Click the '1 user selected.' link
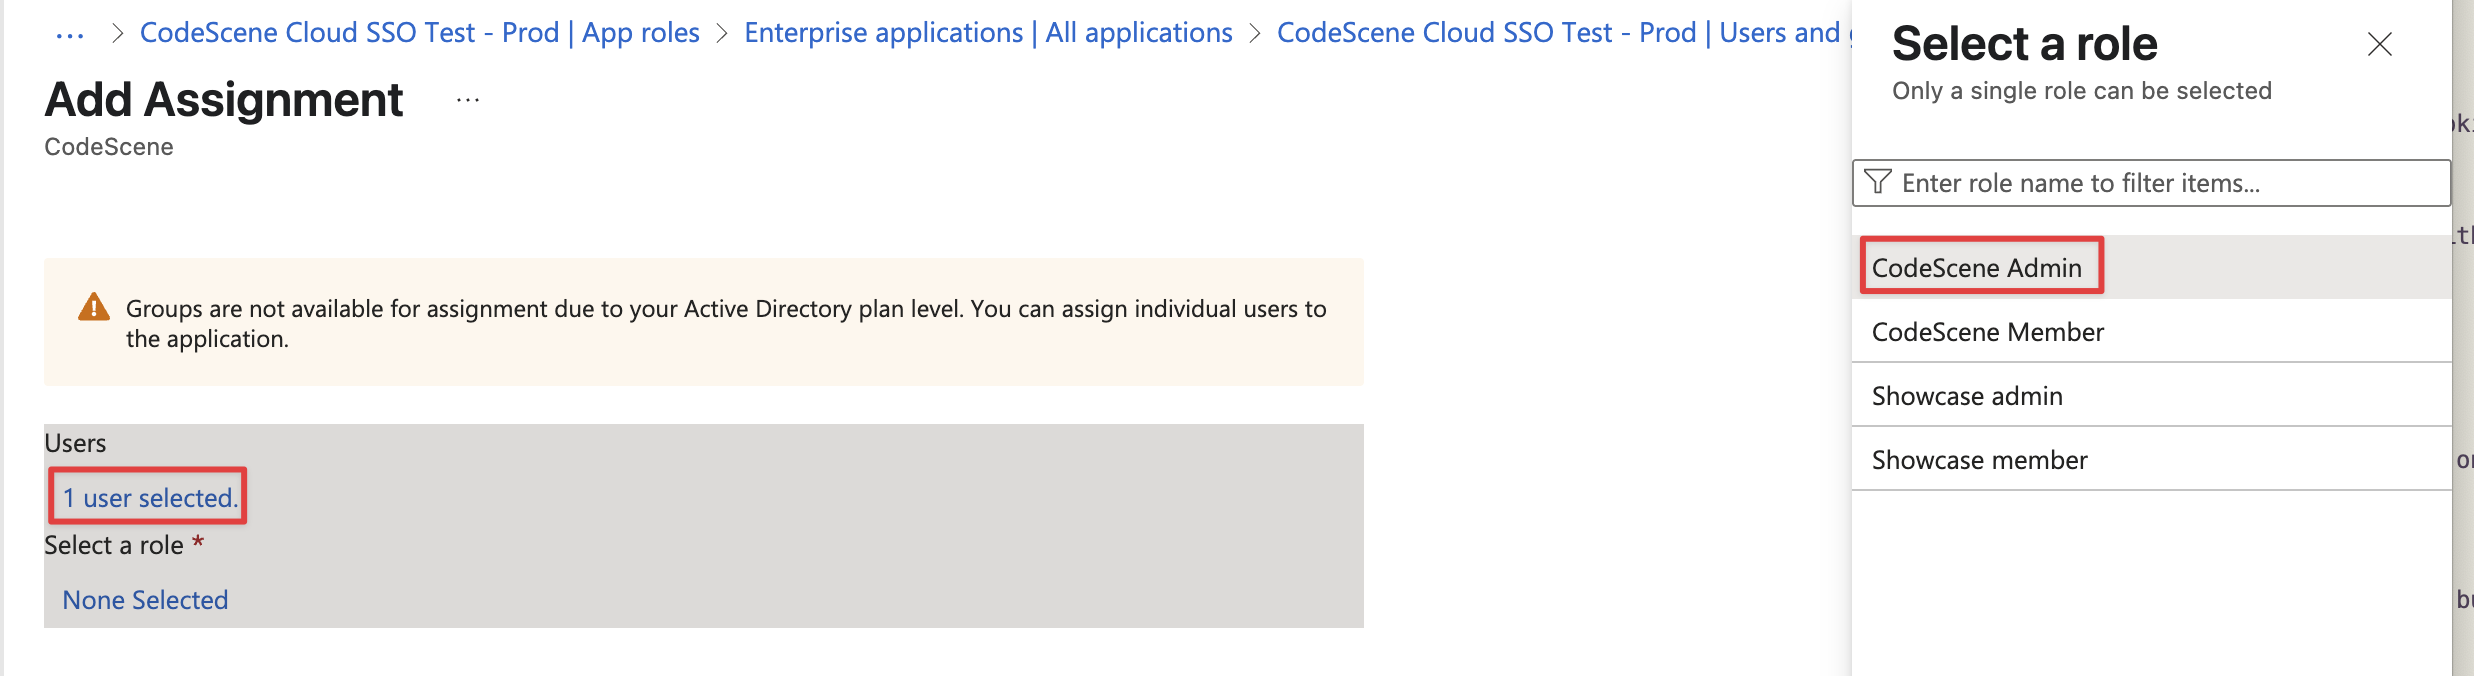Screen dimensions: 2474x676 click(150, 498)
